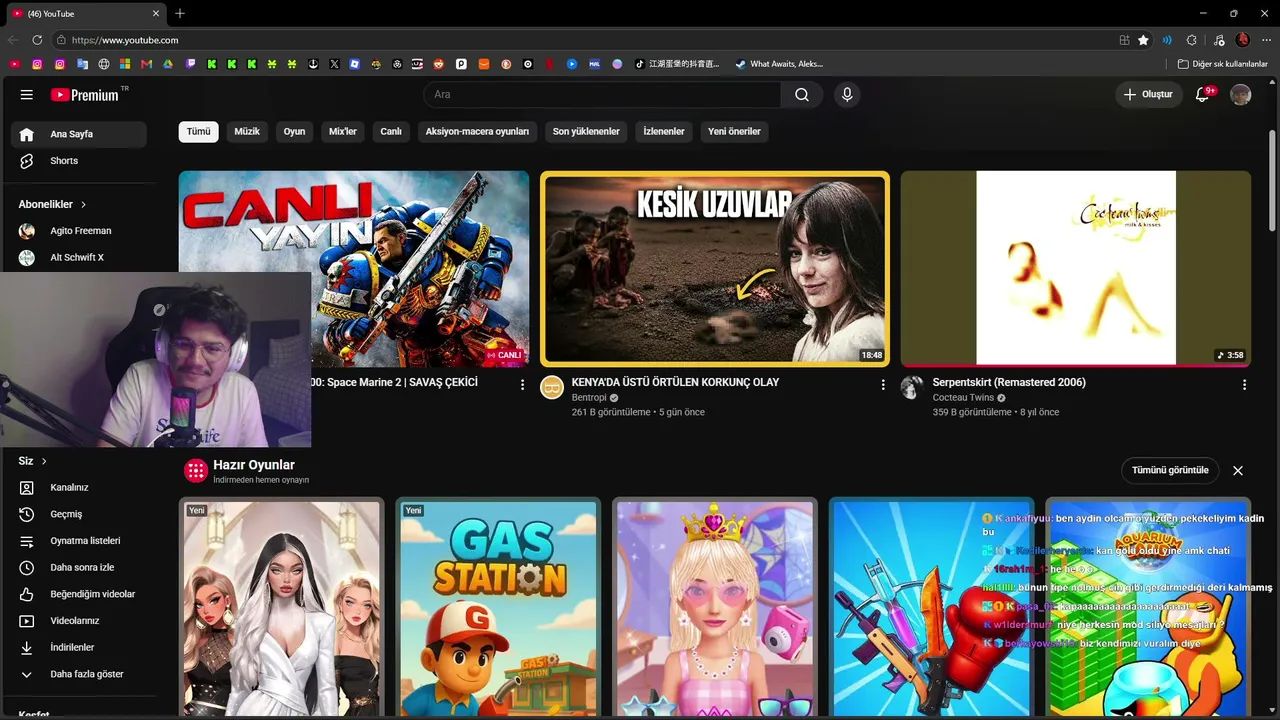
Task: Open Serpentskirt (Remastered 2006) video title
Action: click(x=1009, y=382)
